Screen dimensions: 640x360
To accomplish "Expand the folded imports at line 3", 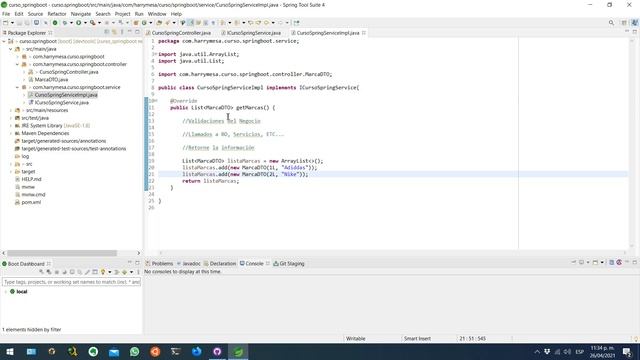I will 155,54.
